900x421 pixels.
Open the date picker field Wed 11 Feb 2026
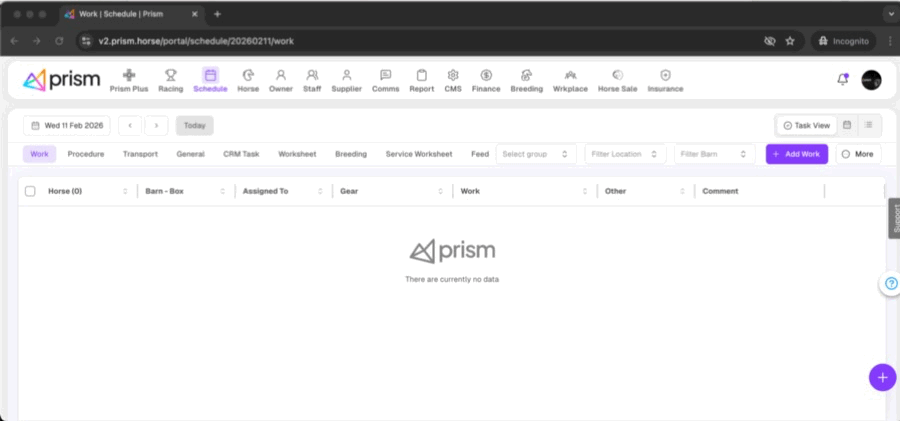(x=67, y=126)
